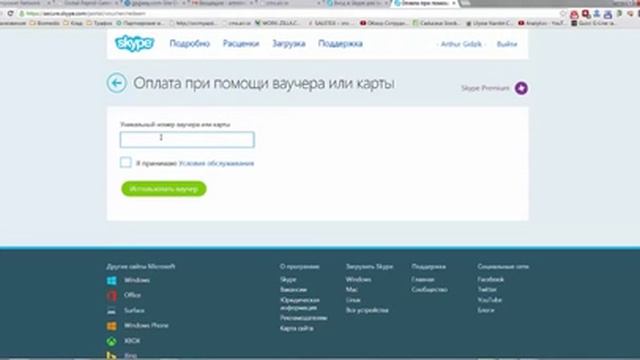Click the Bing icon in footer
Viewport: 640px width, 360px height.
pyautogui.click(x=111, y=356)
